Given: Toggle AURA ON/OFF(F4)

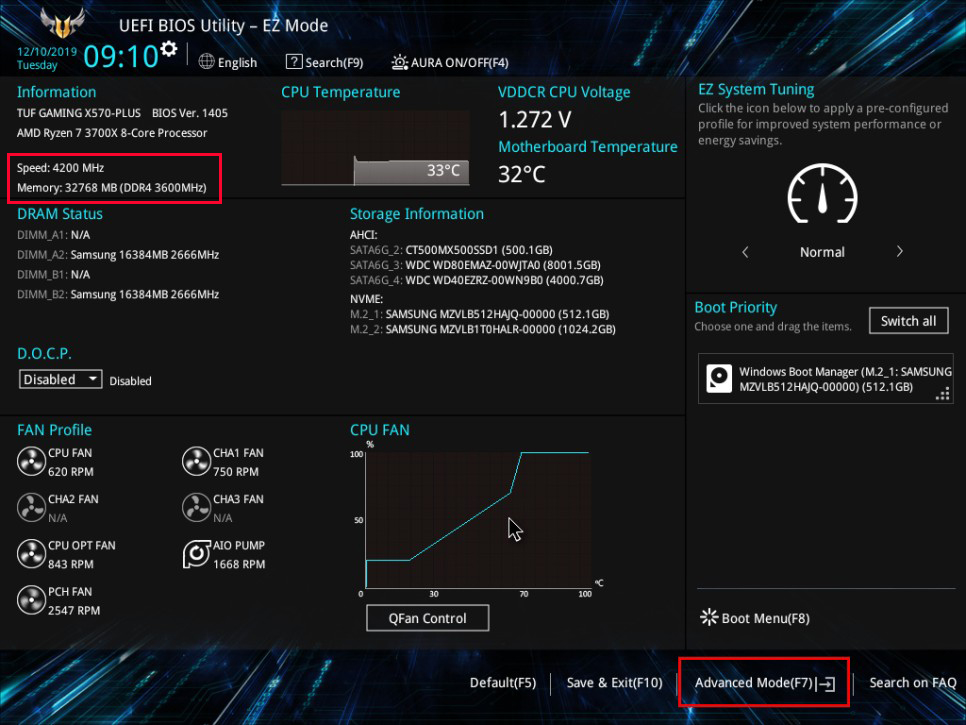Looking at the screenshot, I should click(450, 62).
